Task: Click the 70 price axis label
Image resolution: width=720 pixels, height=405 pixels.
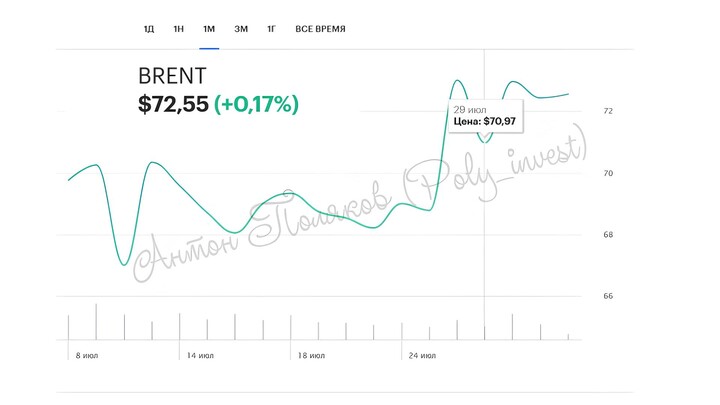Action: point(608,173)
